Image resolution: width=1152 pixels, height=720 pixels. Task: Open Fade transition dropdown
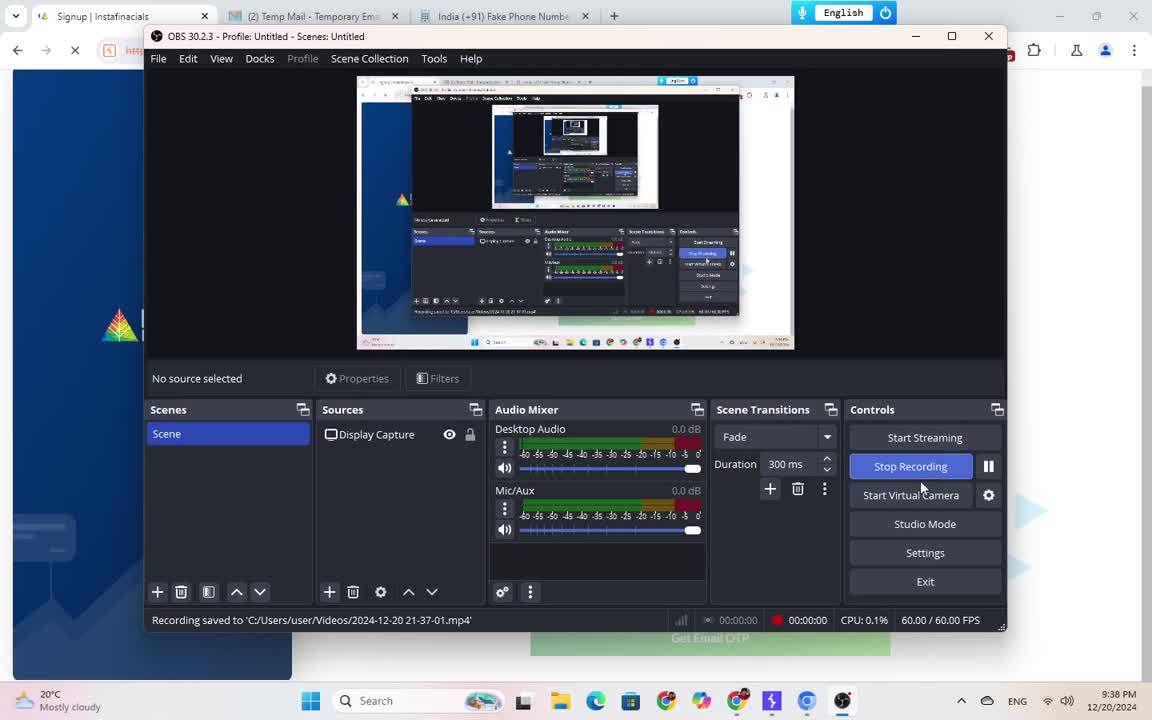[x=827, y=437]
